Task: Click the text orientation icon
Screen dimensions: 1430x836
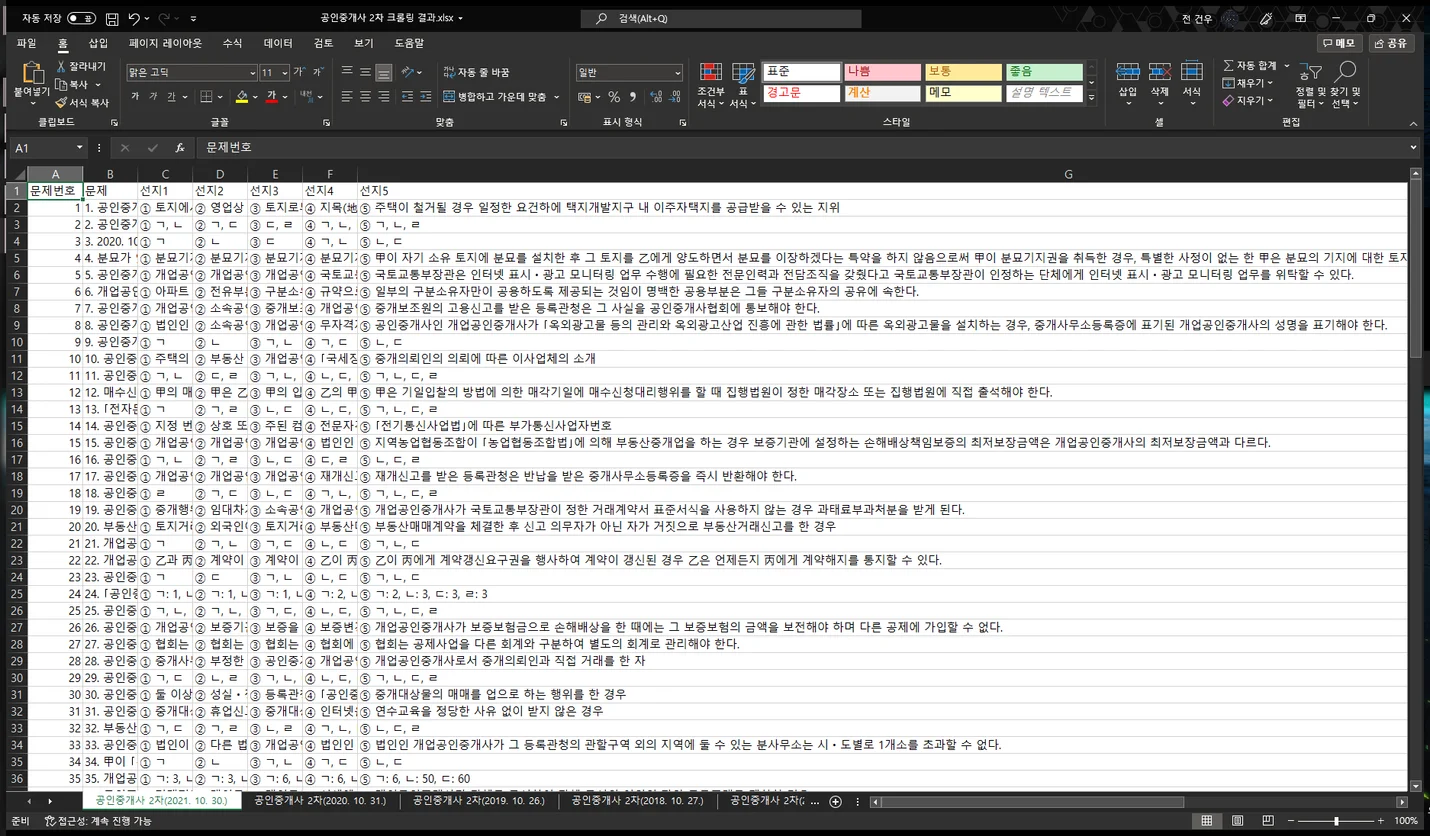Action: coord(408,72)
